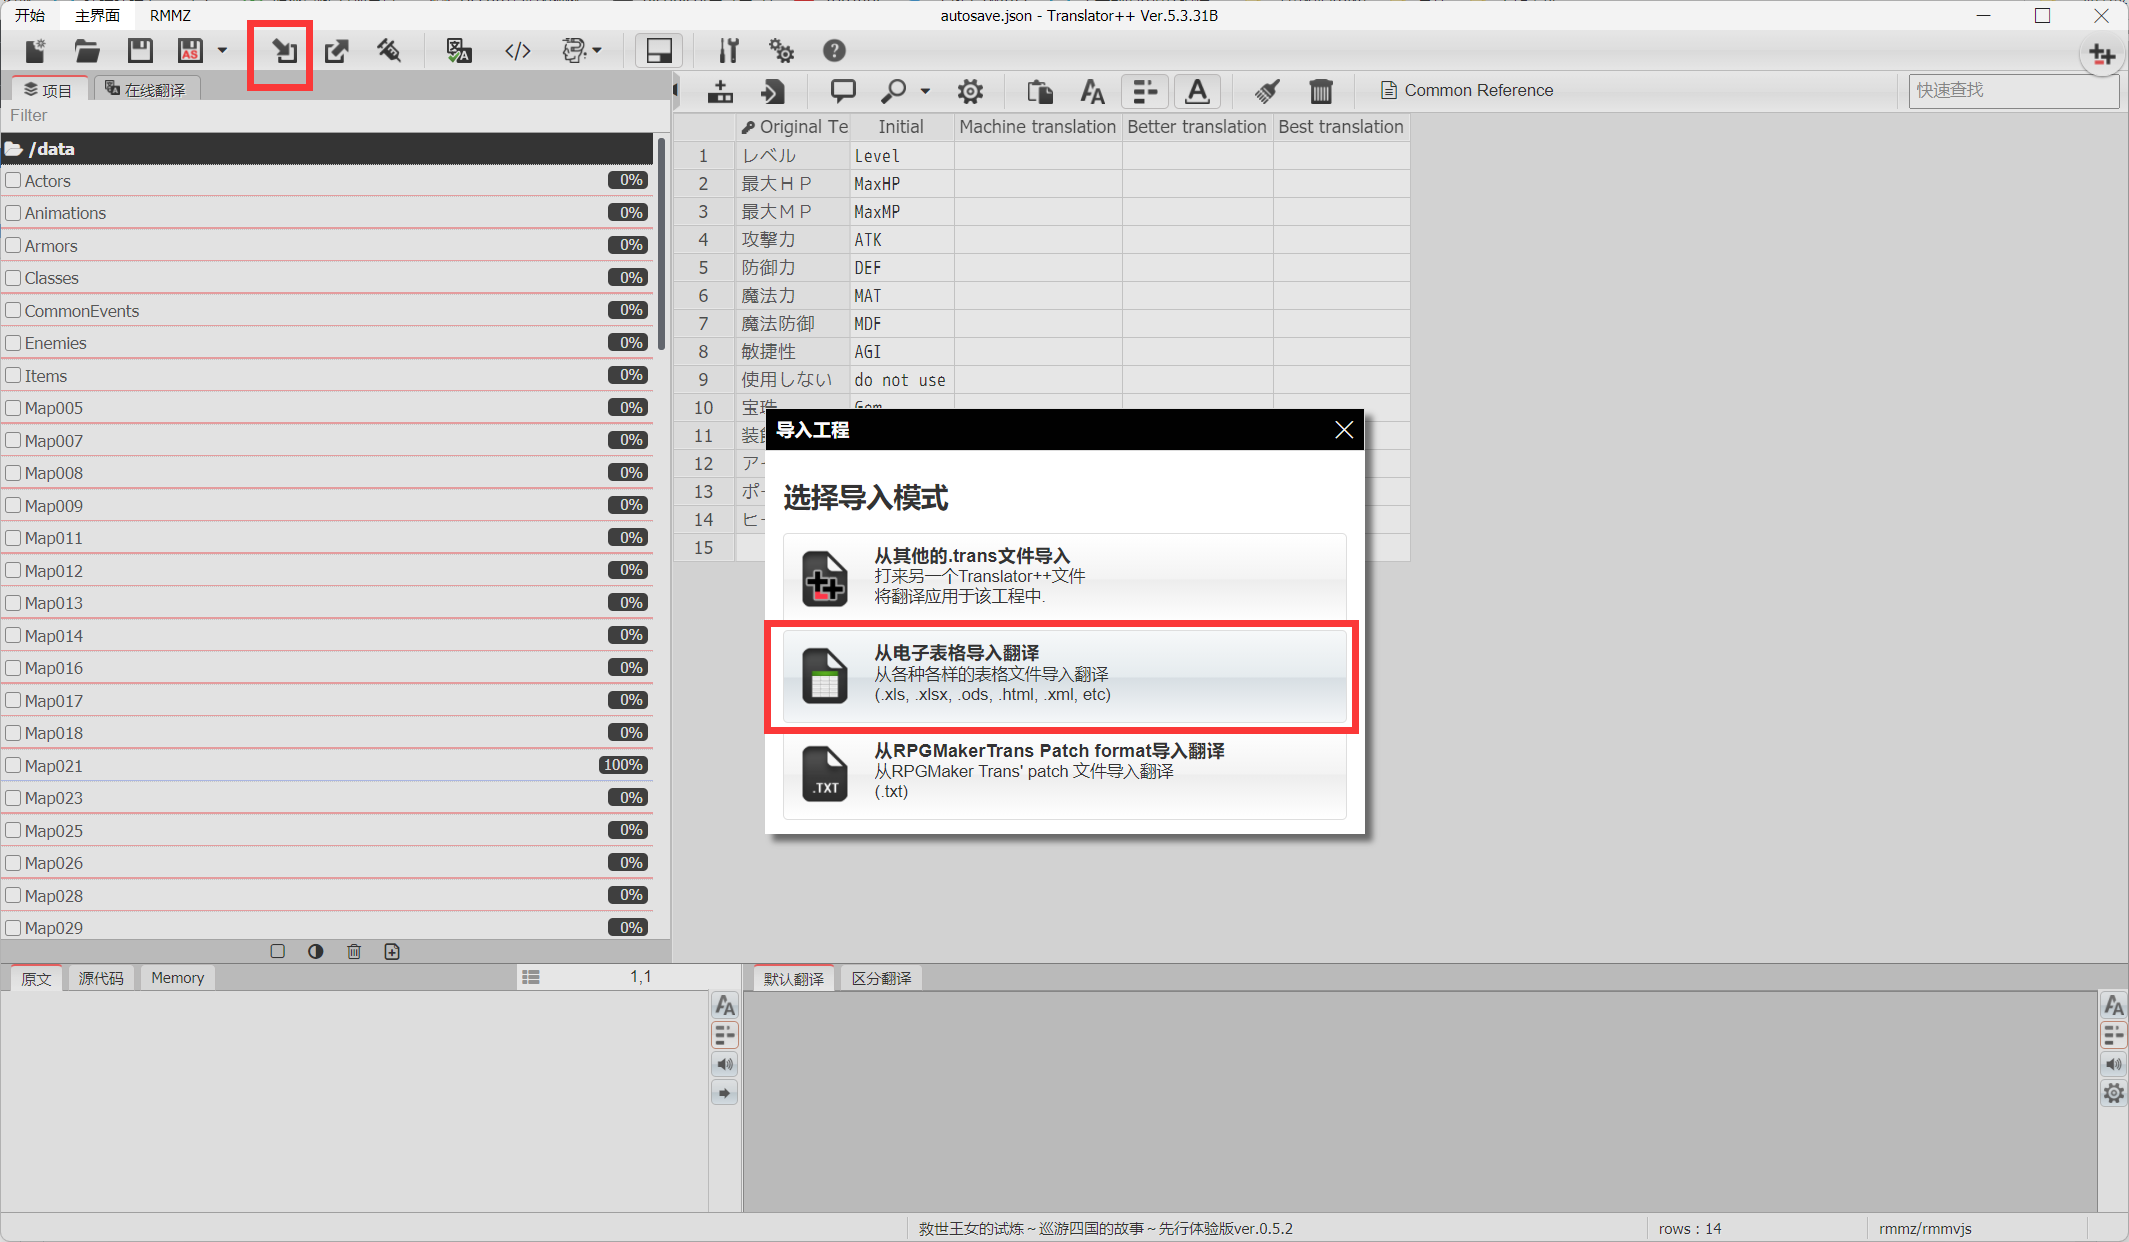Click the speaker icon beside source text
Image resolution: width=2129 pixels, height=1242 pixels.
point(725,1064)
